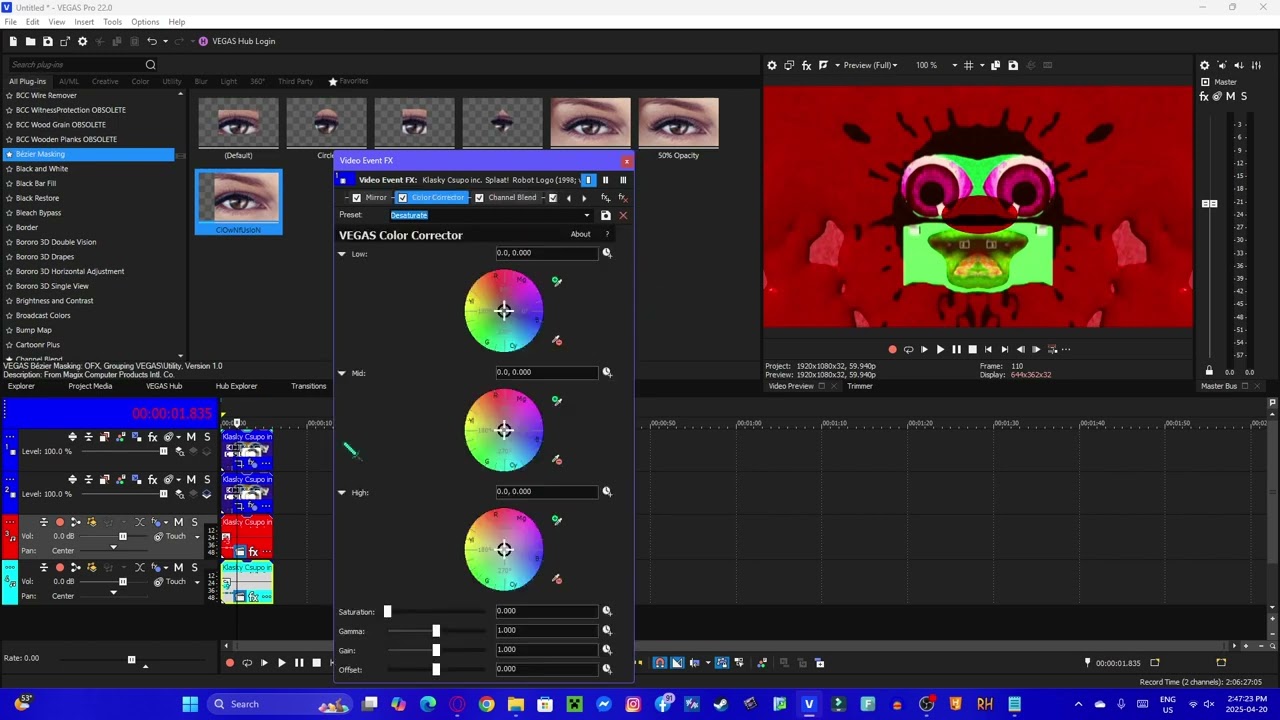Invert phase on audio track 4
This screenshot has height=720, width=1280.
tap(140, 567)
